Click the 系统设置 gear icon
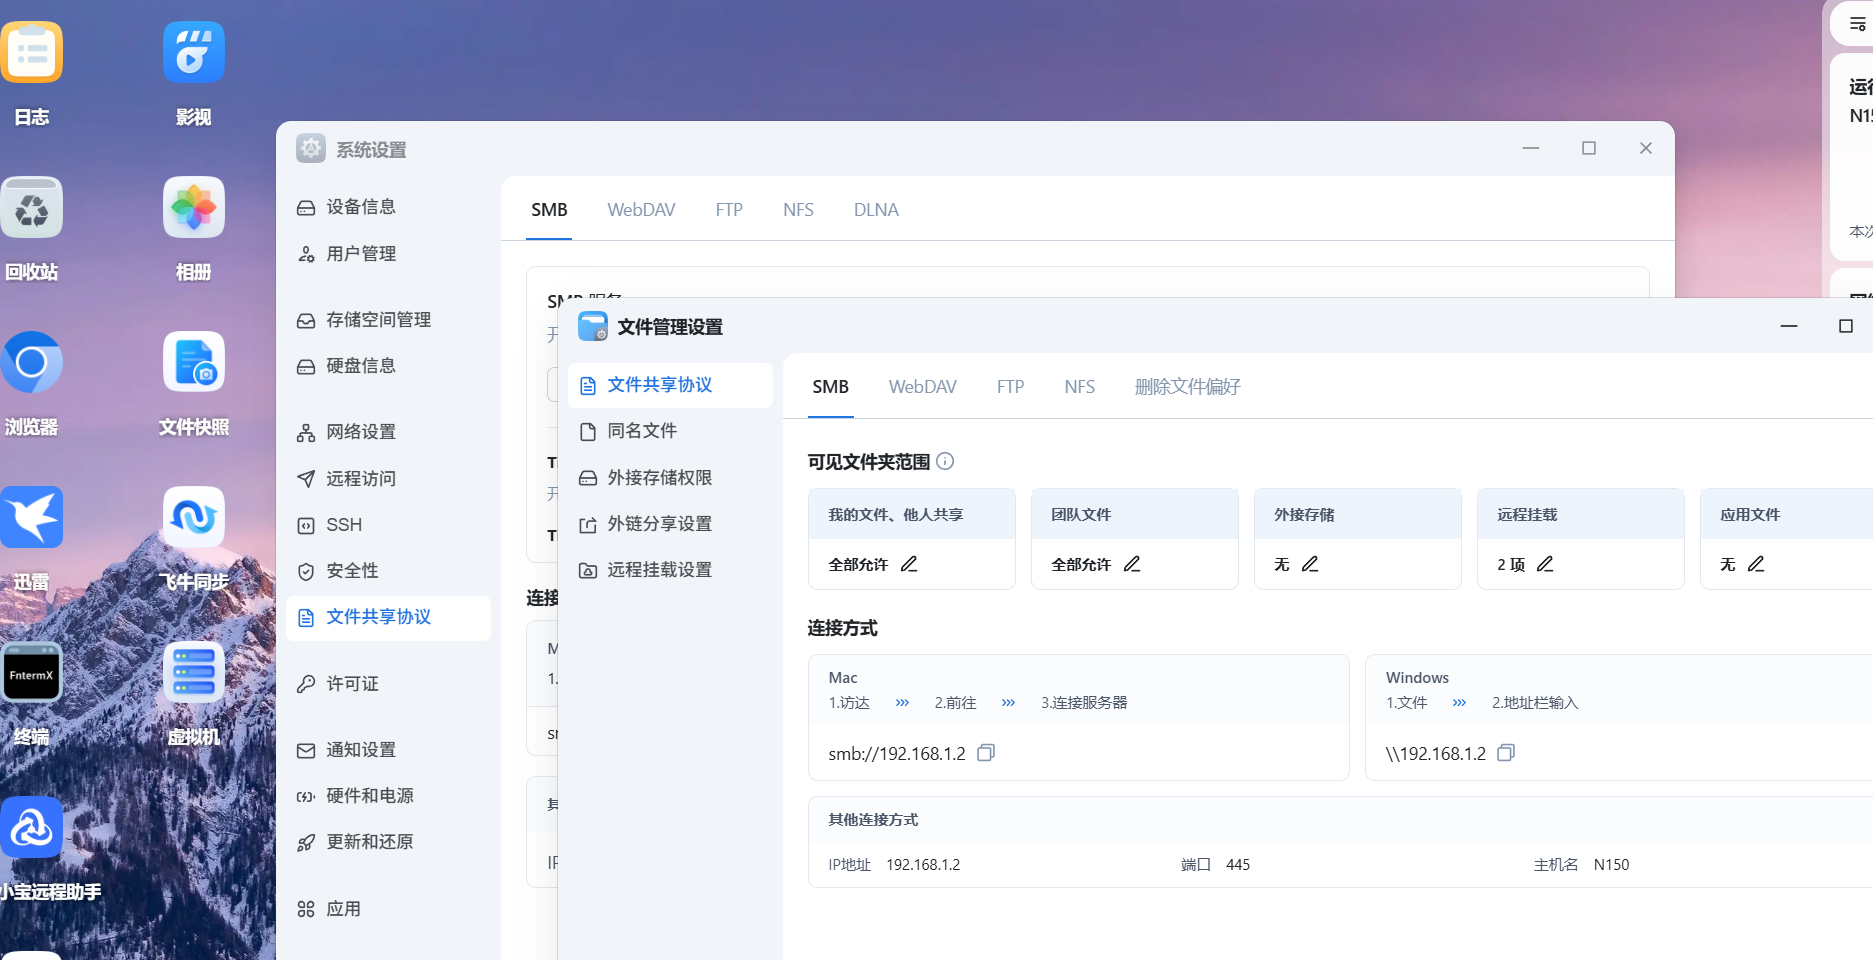Image resolution: width=1873 pixels, height=960 pixels. tap(311, 149)
